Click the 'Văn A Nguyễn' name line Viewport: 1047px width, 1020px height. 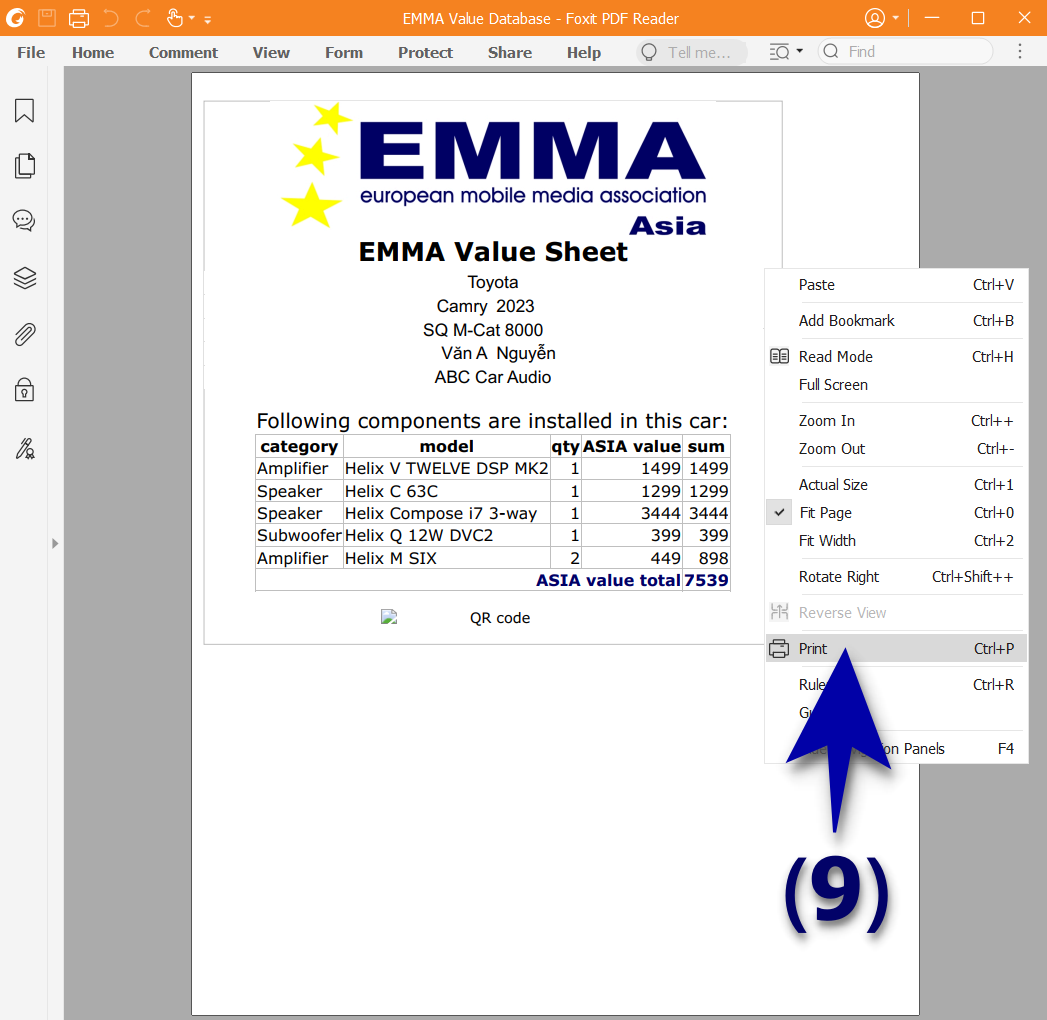(x=498, y=353)
